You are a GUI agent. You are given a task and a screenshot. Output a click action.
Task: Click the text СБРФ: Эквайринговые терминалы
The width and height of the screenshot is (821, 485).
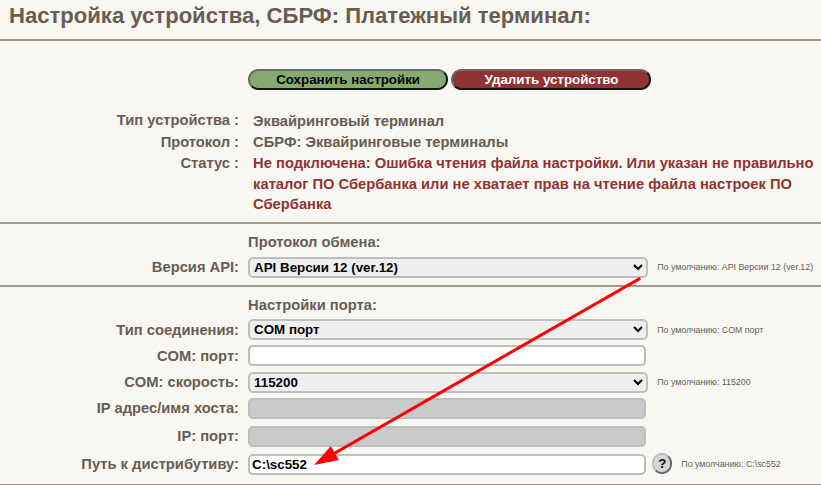pos(380,142)
